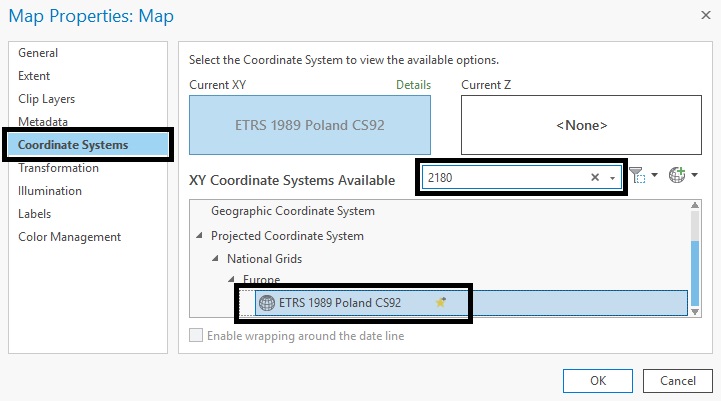Collapse the National Grids tree node
This screenshot has width=721, height=402.
pyautogui.click(x=216, y=259)
